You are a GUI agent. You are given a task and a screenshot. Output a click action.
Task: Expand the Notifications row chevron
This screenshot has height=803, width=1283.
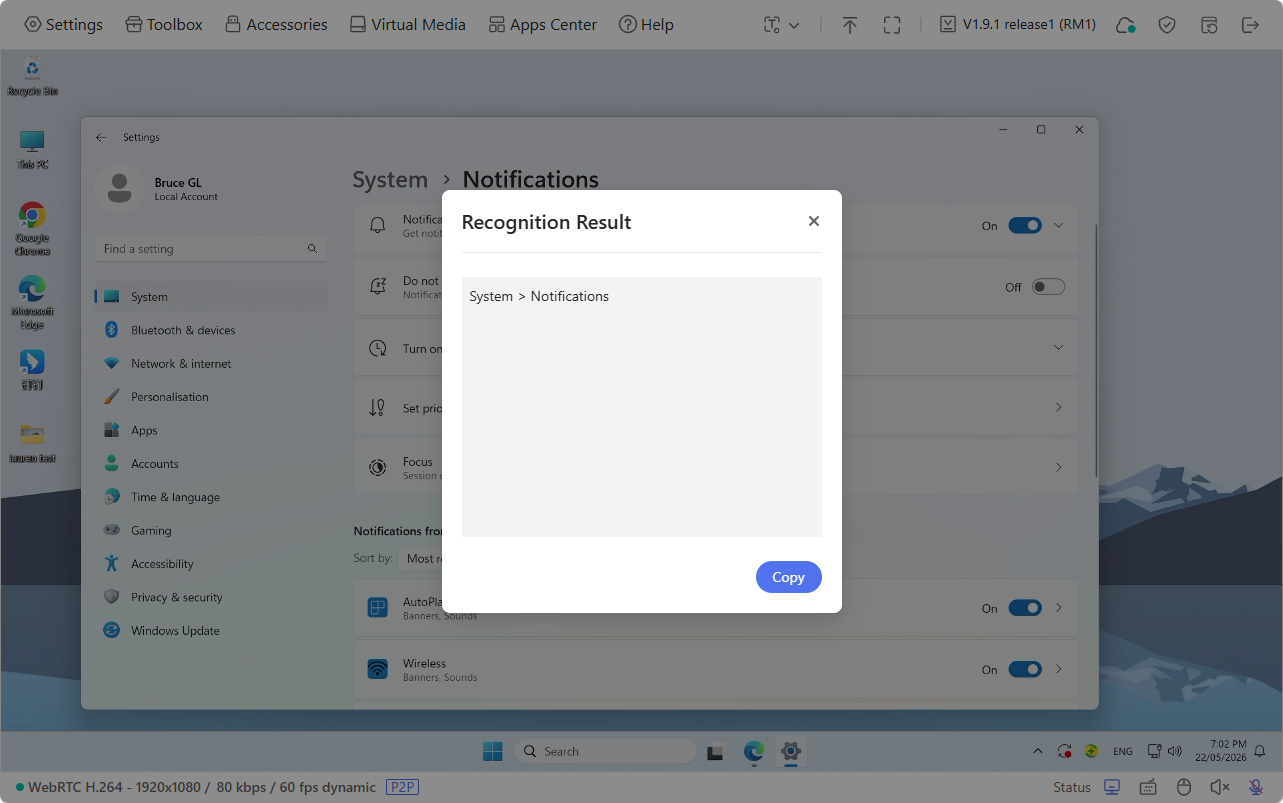click(1059, 225)
